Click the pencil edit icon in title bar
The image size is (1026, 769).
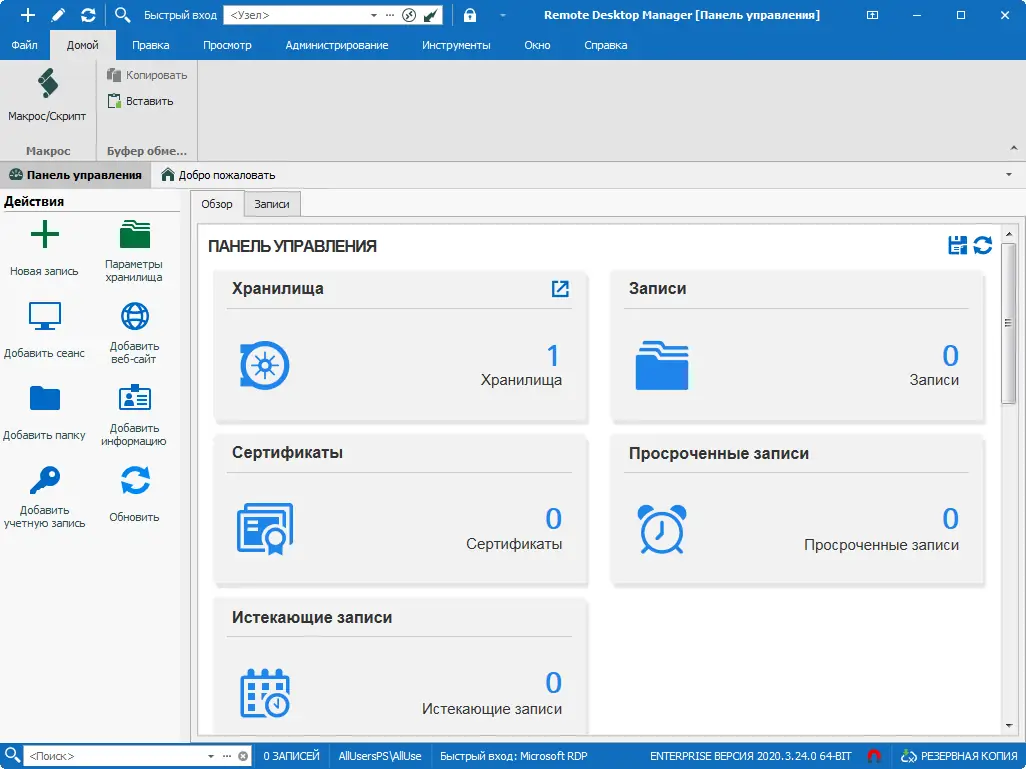point(58,15)
